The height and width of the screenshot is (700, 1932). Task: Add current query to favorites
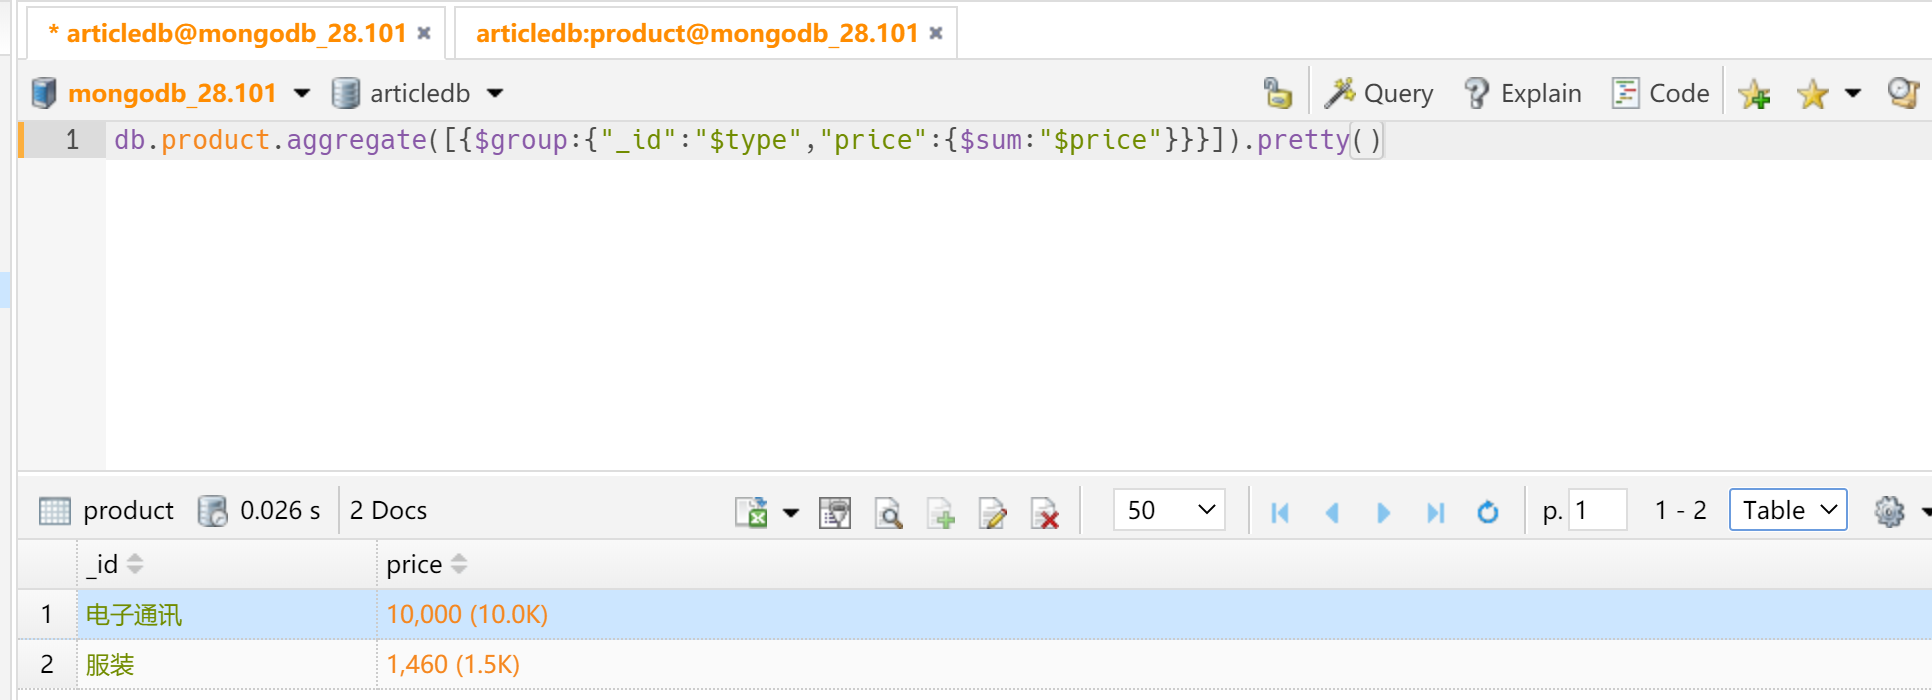tap(1754, 94)
